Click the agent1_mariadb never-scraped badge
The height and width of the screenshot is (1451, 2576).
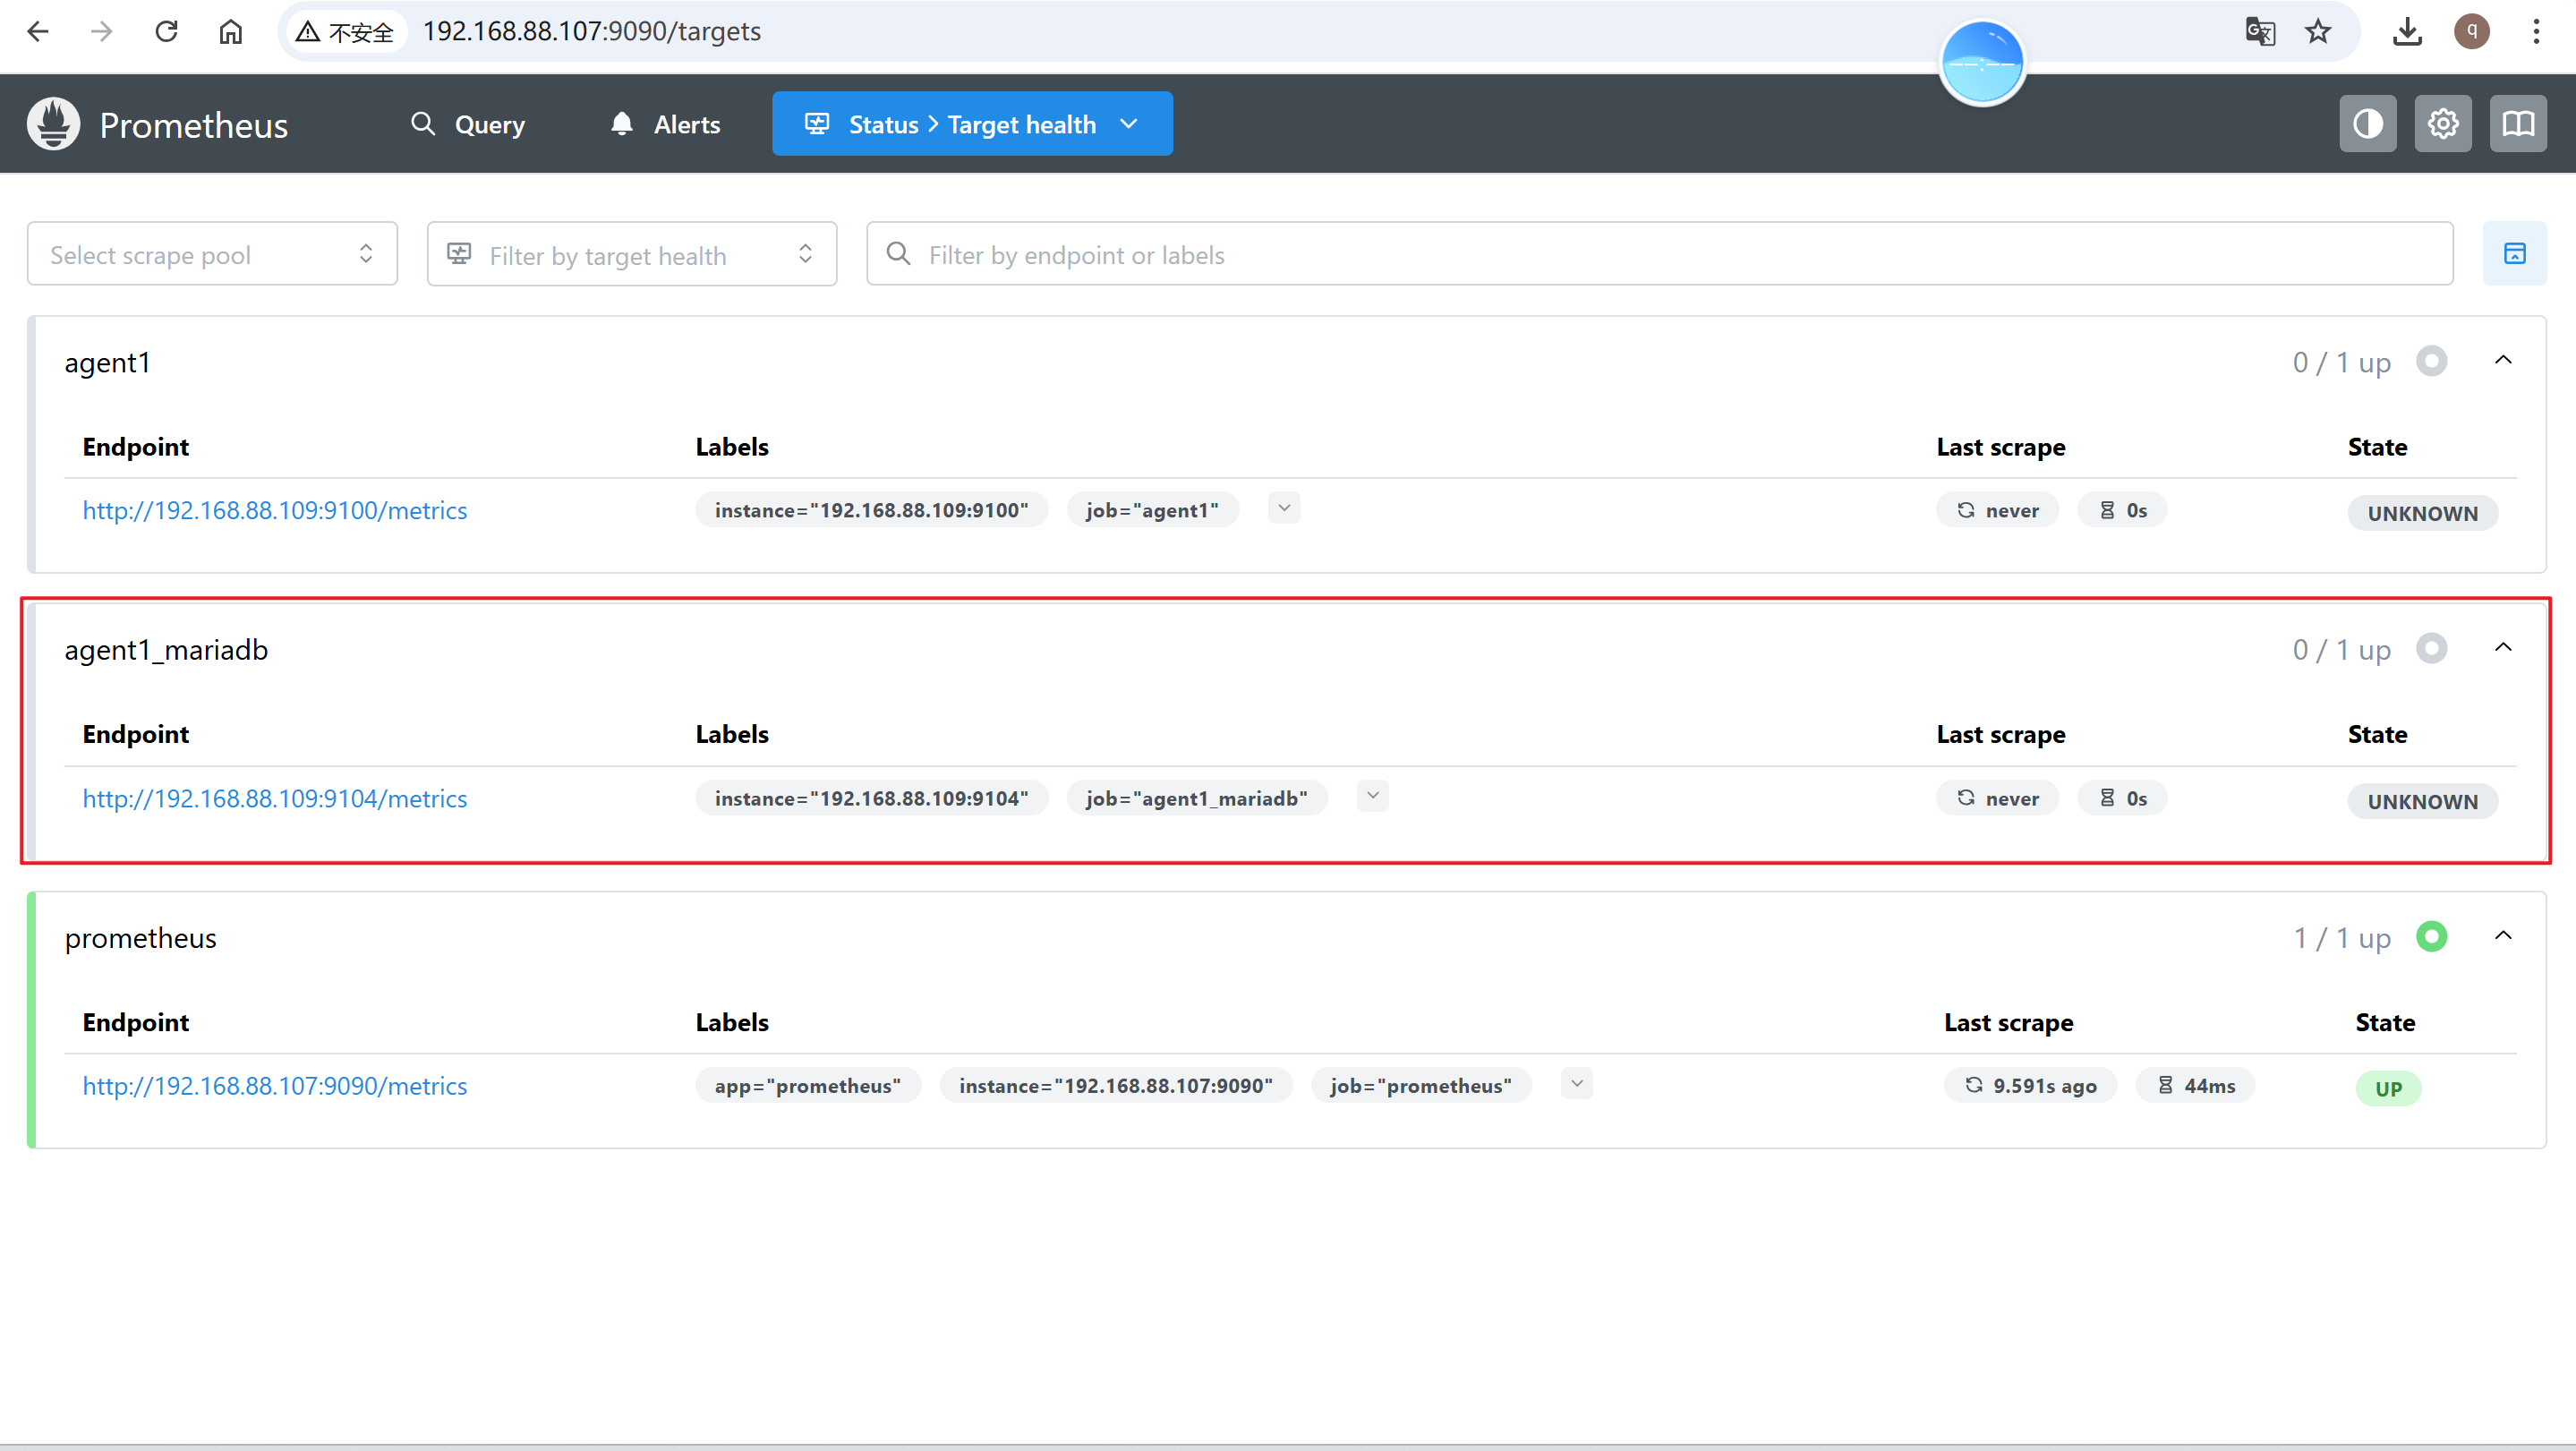pyautogui.click(x=1998, y=798)
